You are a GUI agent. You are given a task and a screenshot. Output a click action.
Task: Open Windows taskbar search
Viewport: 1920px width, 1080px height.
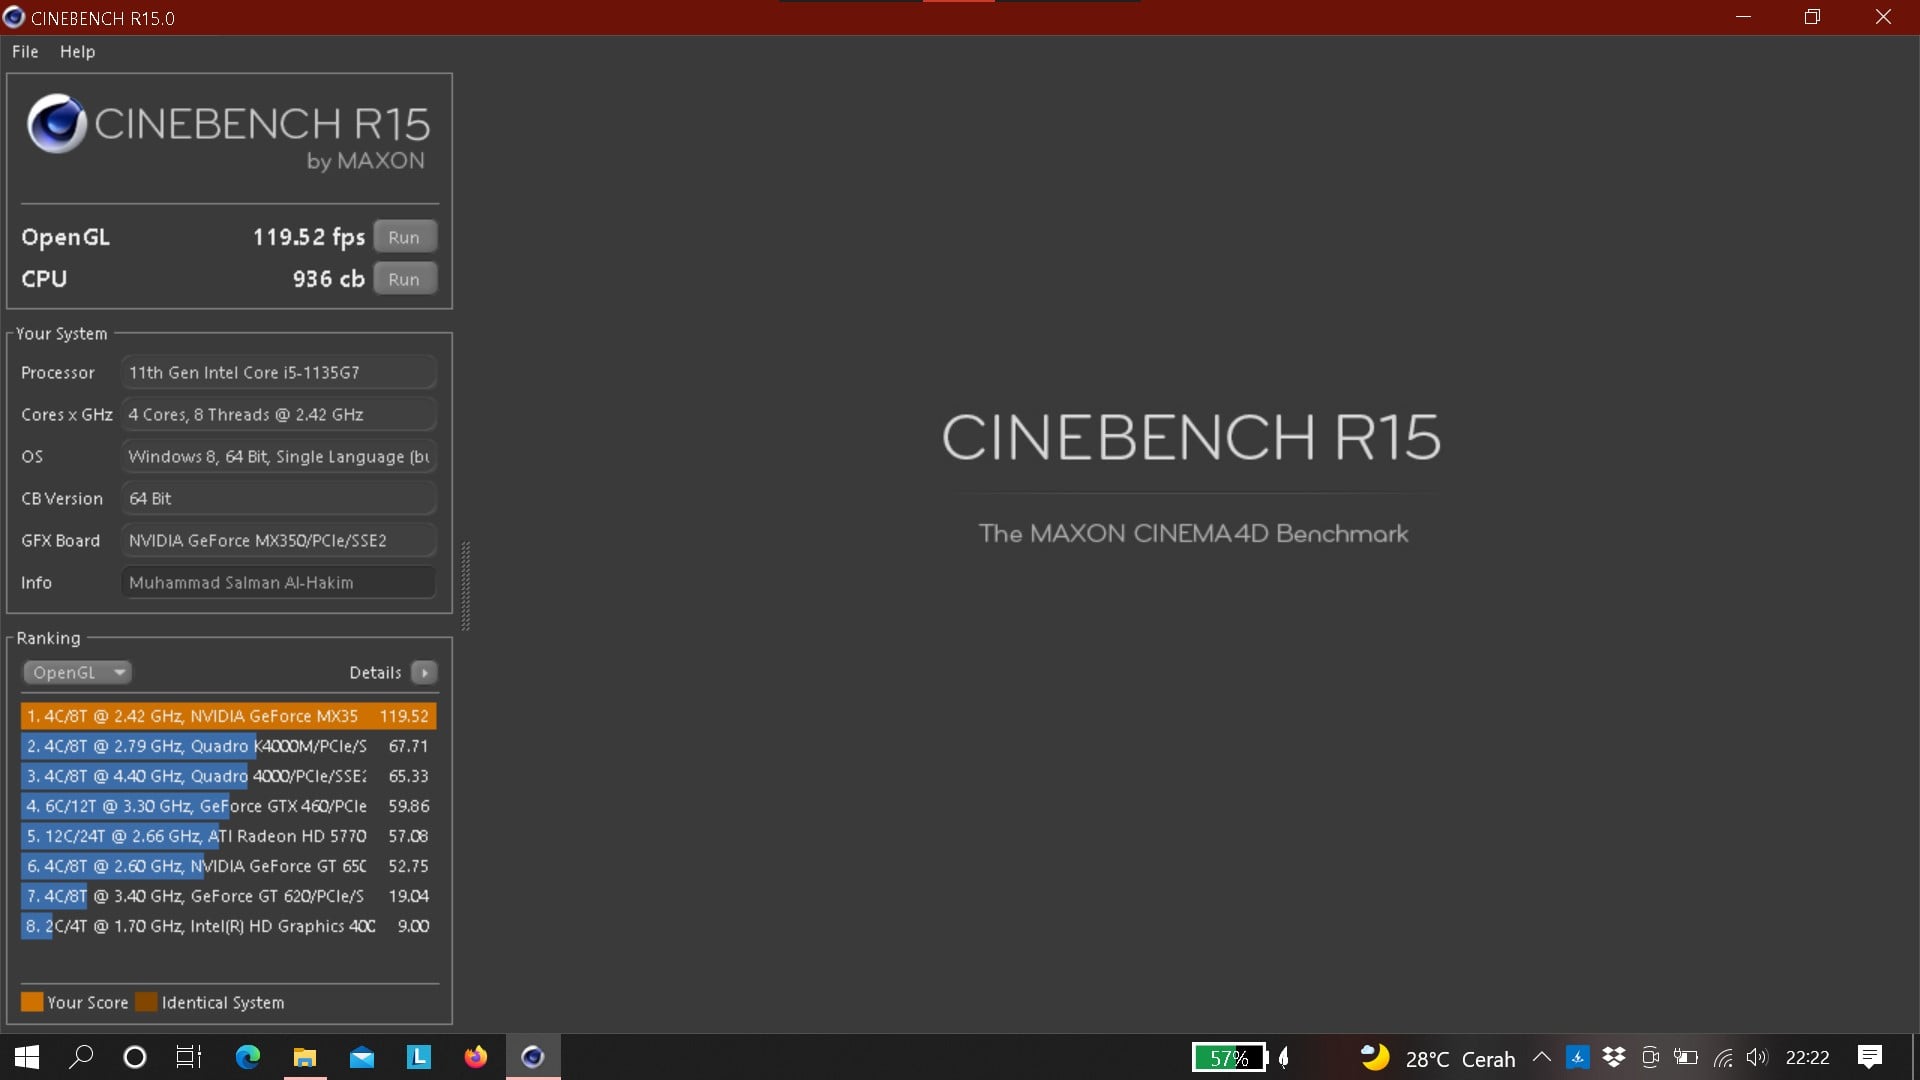click(81, 1057)
